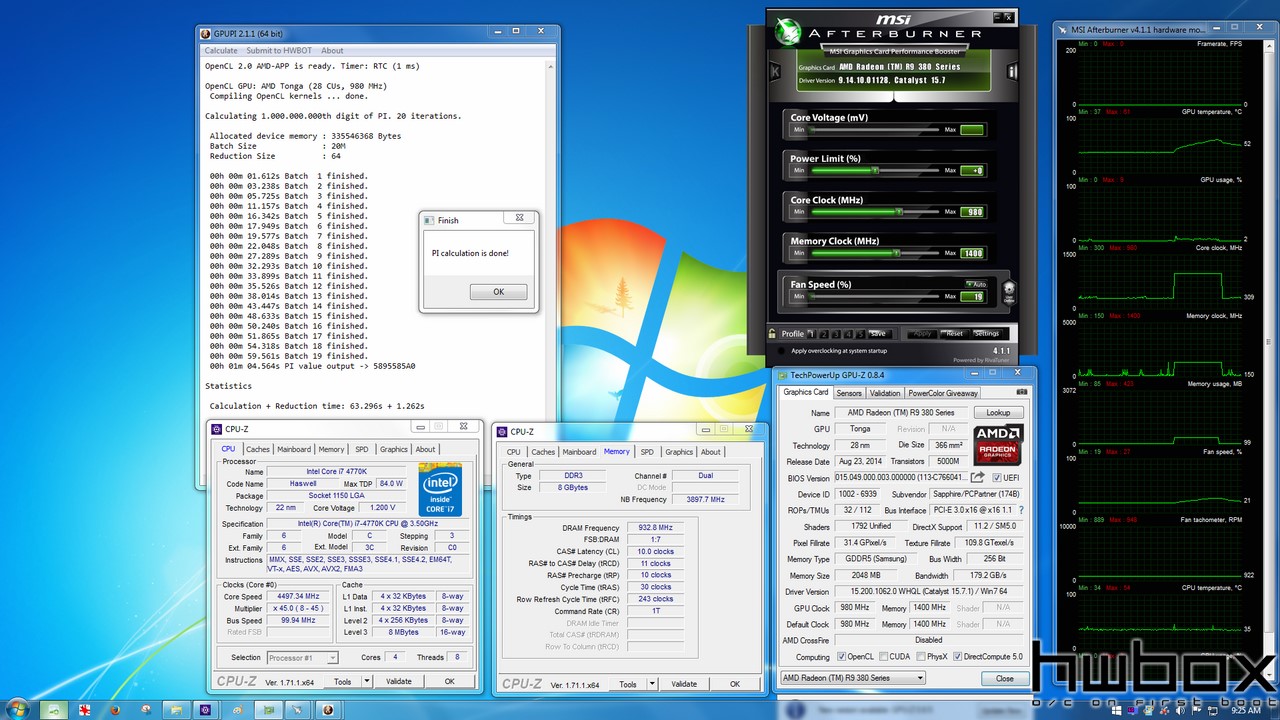Click the Core Clock value field 980
This screenshot has width=1280, height=720.
tap(972, 212)
